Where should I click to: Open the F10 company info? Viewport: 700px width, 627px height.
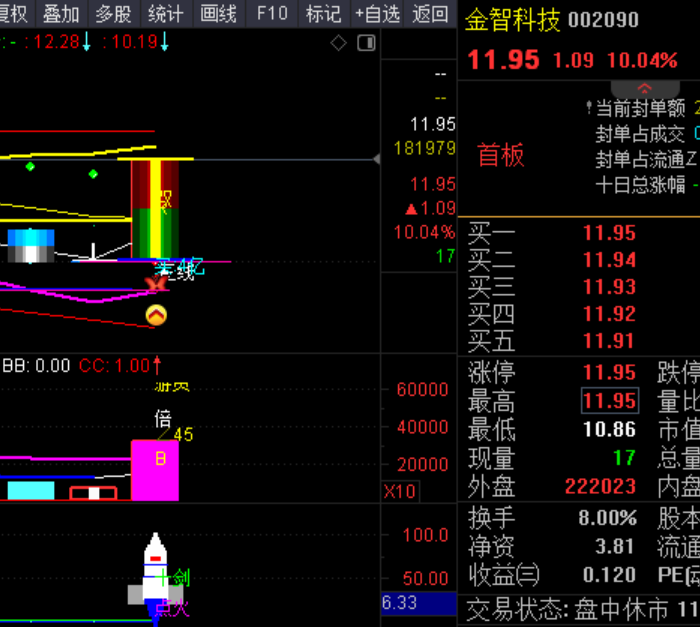272,13
